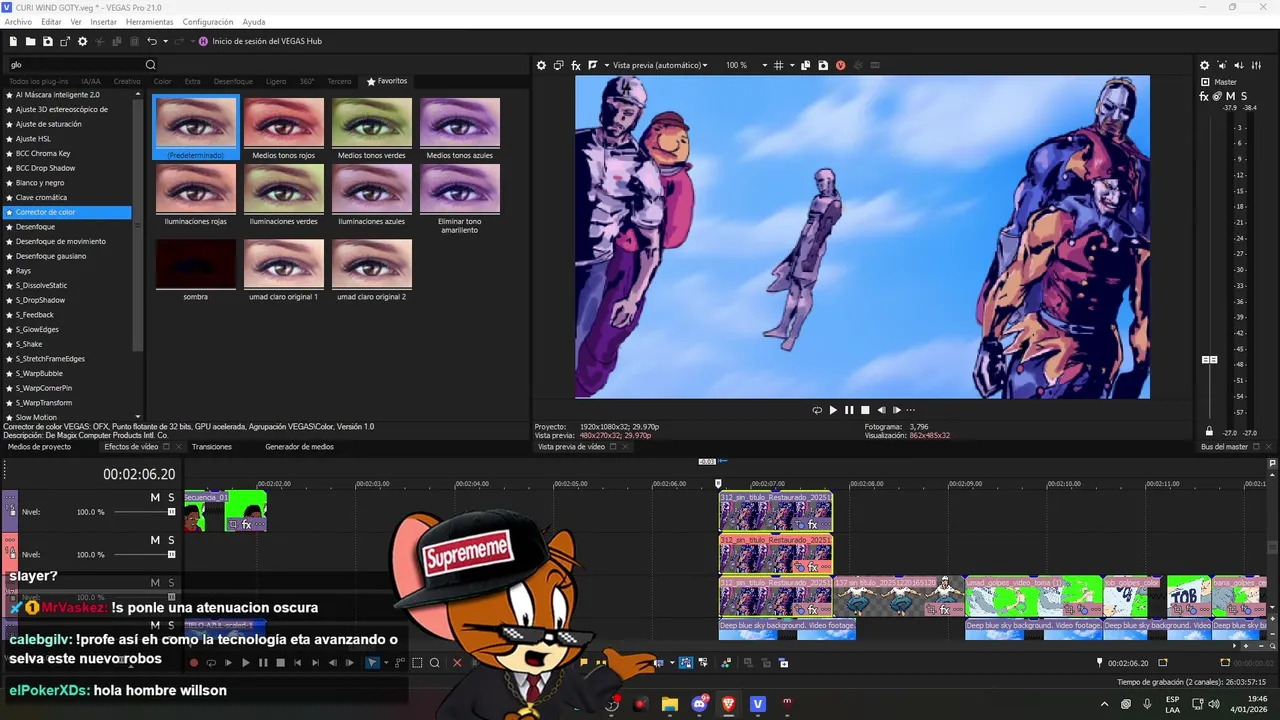Select the umad_golpes_video_toma clip on timeline

click(1033, 596)
